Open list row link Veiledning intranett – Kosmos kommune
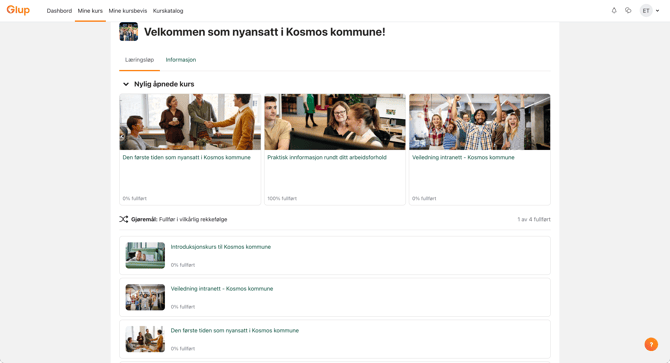The width and height of the screenshot is (670, 363). [x=222, y=289]
